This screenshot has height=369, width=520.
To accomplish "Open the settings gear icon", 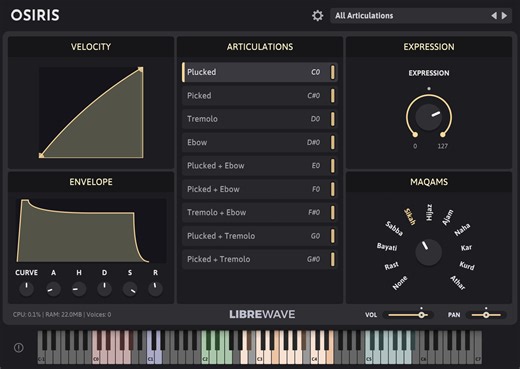I will tap(317, 16).
